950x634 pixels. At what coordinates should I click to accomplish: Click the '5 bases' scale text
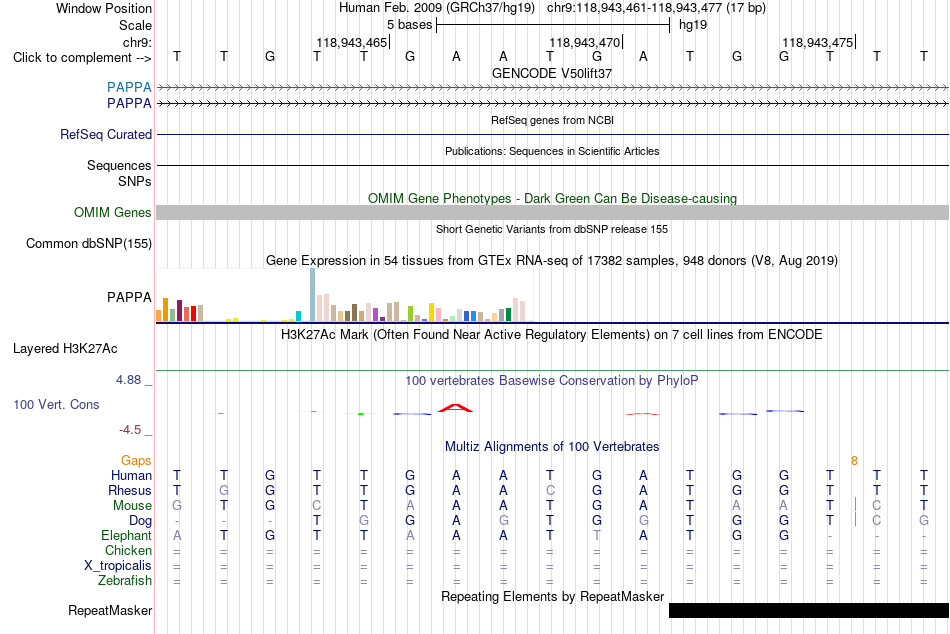[x=410, y=25]
